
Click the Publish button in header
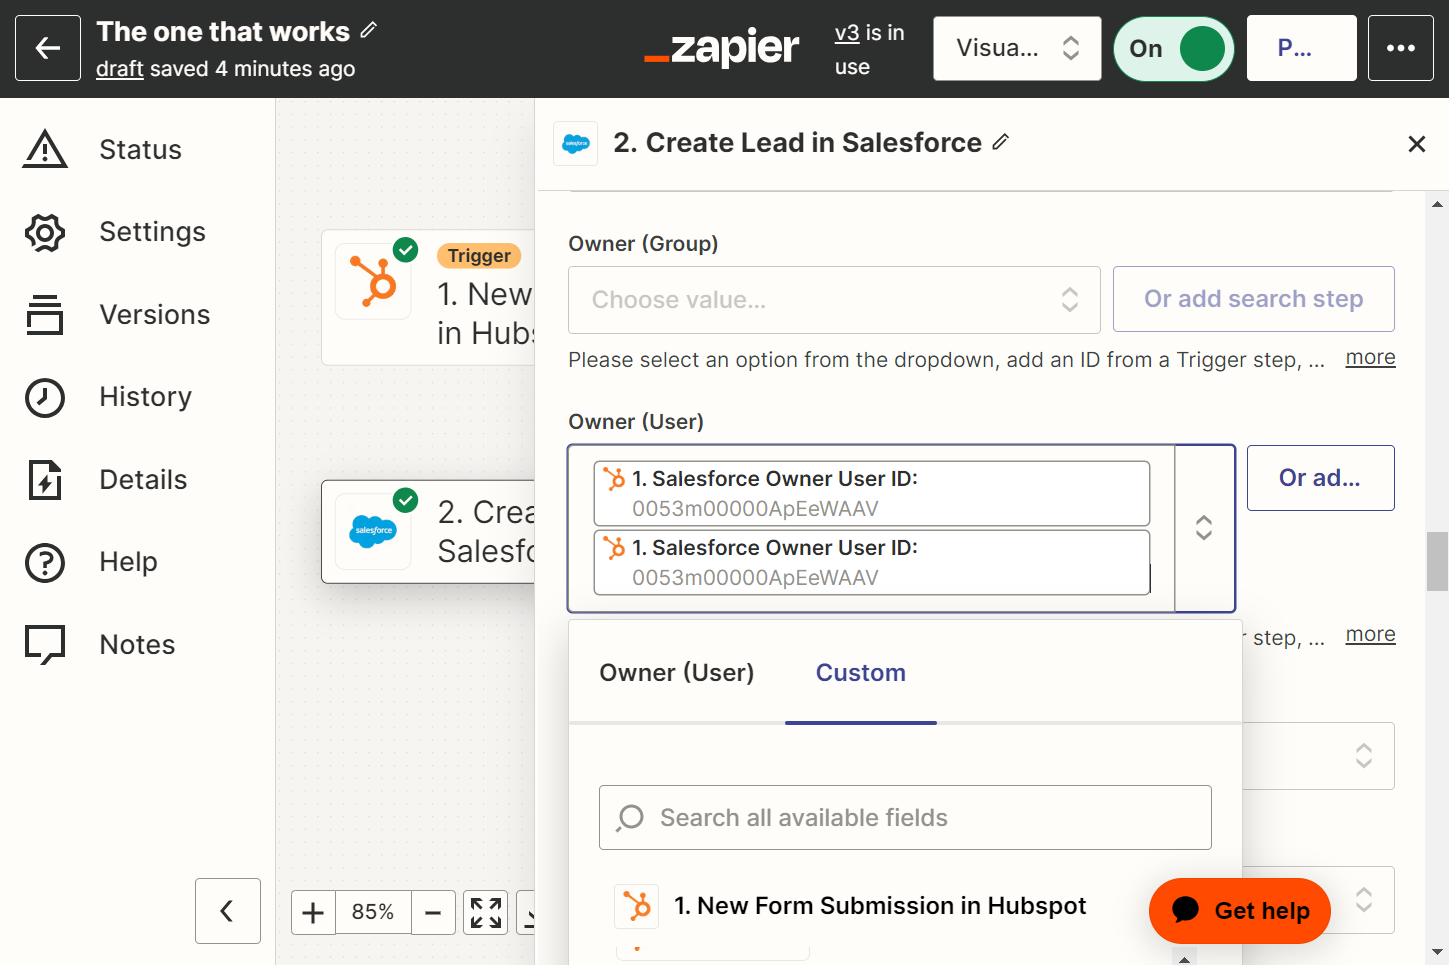(x=1301, y=48)
